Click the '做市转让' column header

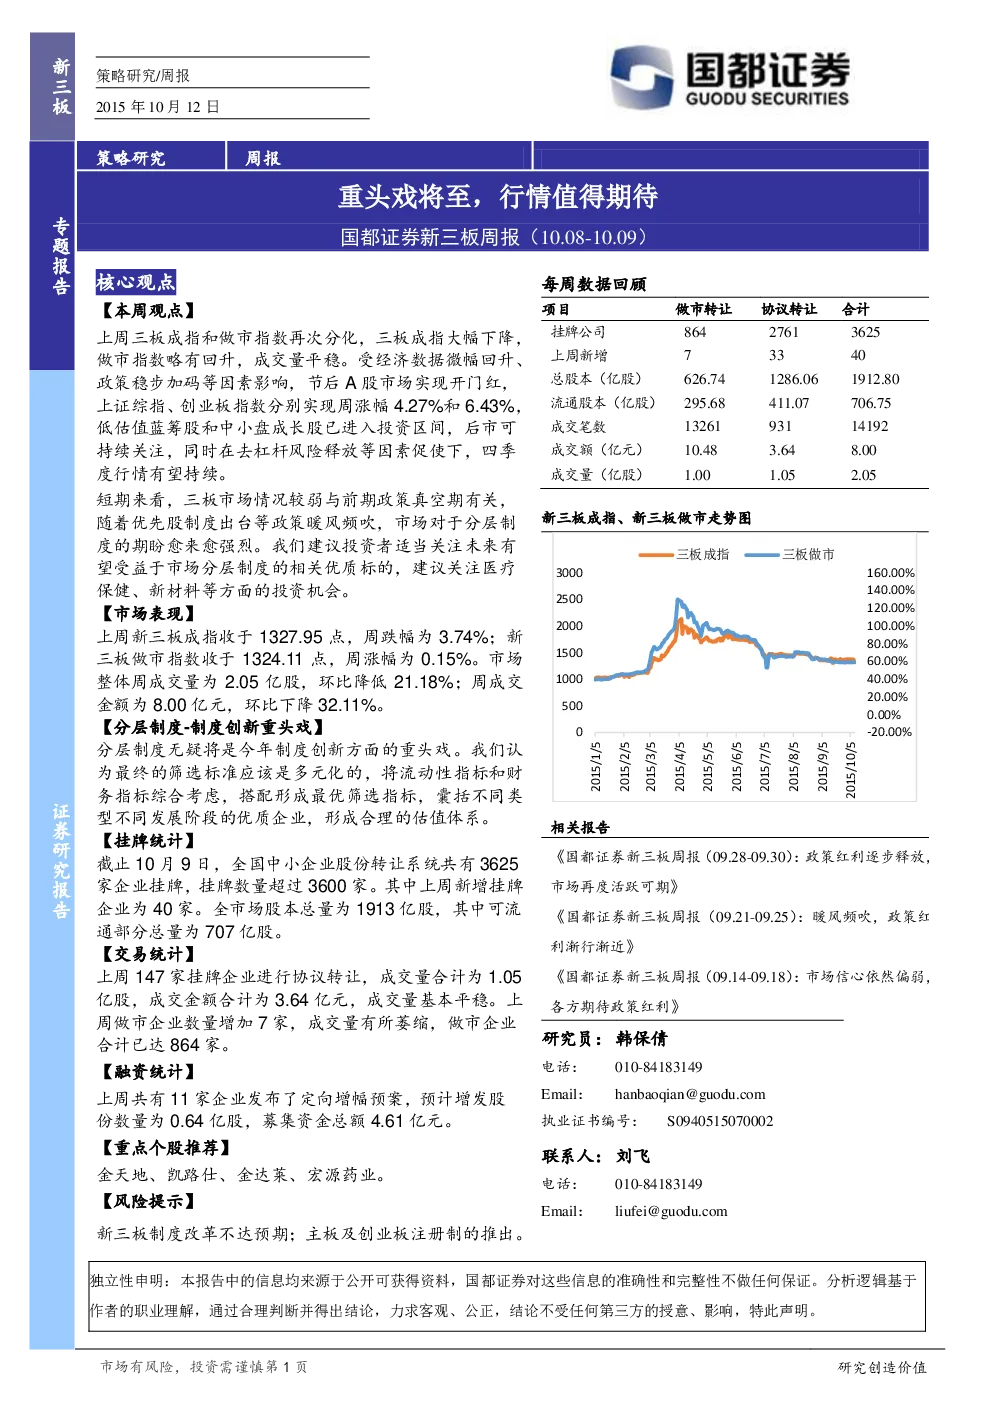(704, 309)
